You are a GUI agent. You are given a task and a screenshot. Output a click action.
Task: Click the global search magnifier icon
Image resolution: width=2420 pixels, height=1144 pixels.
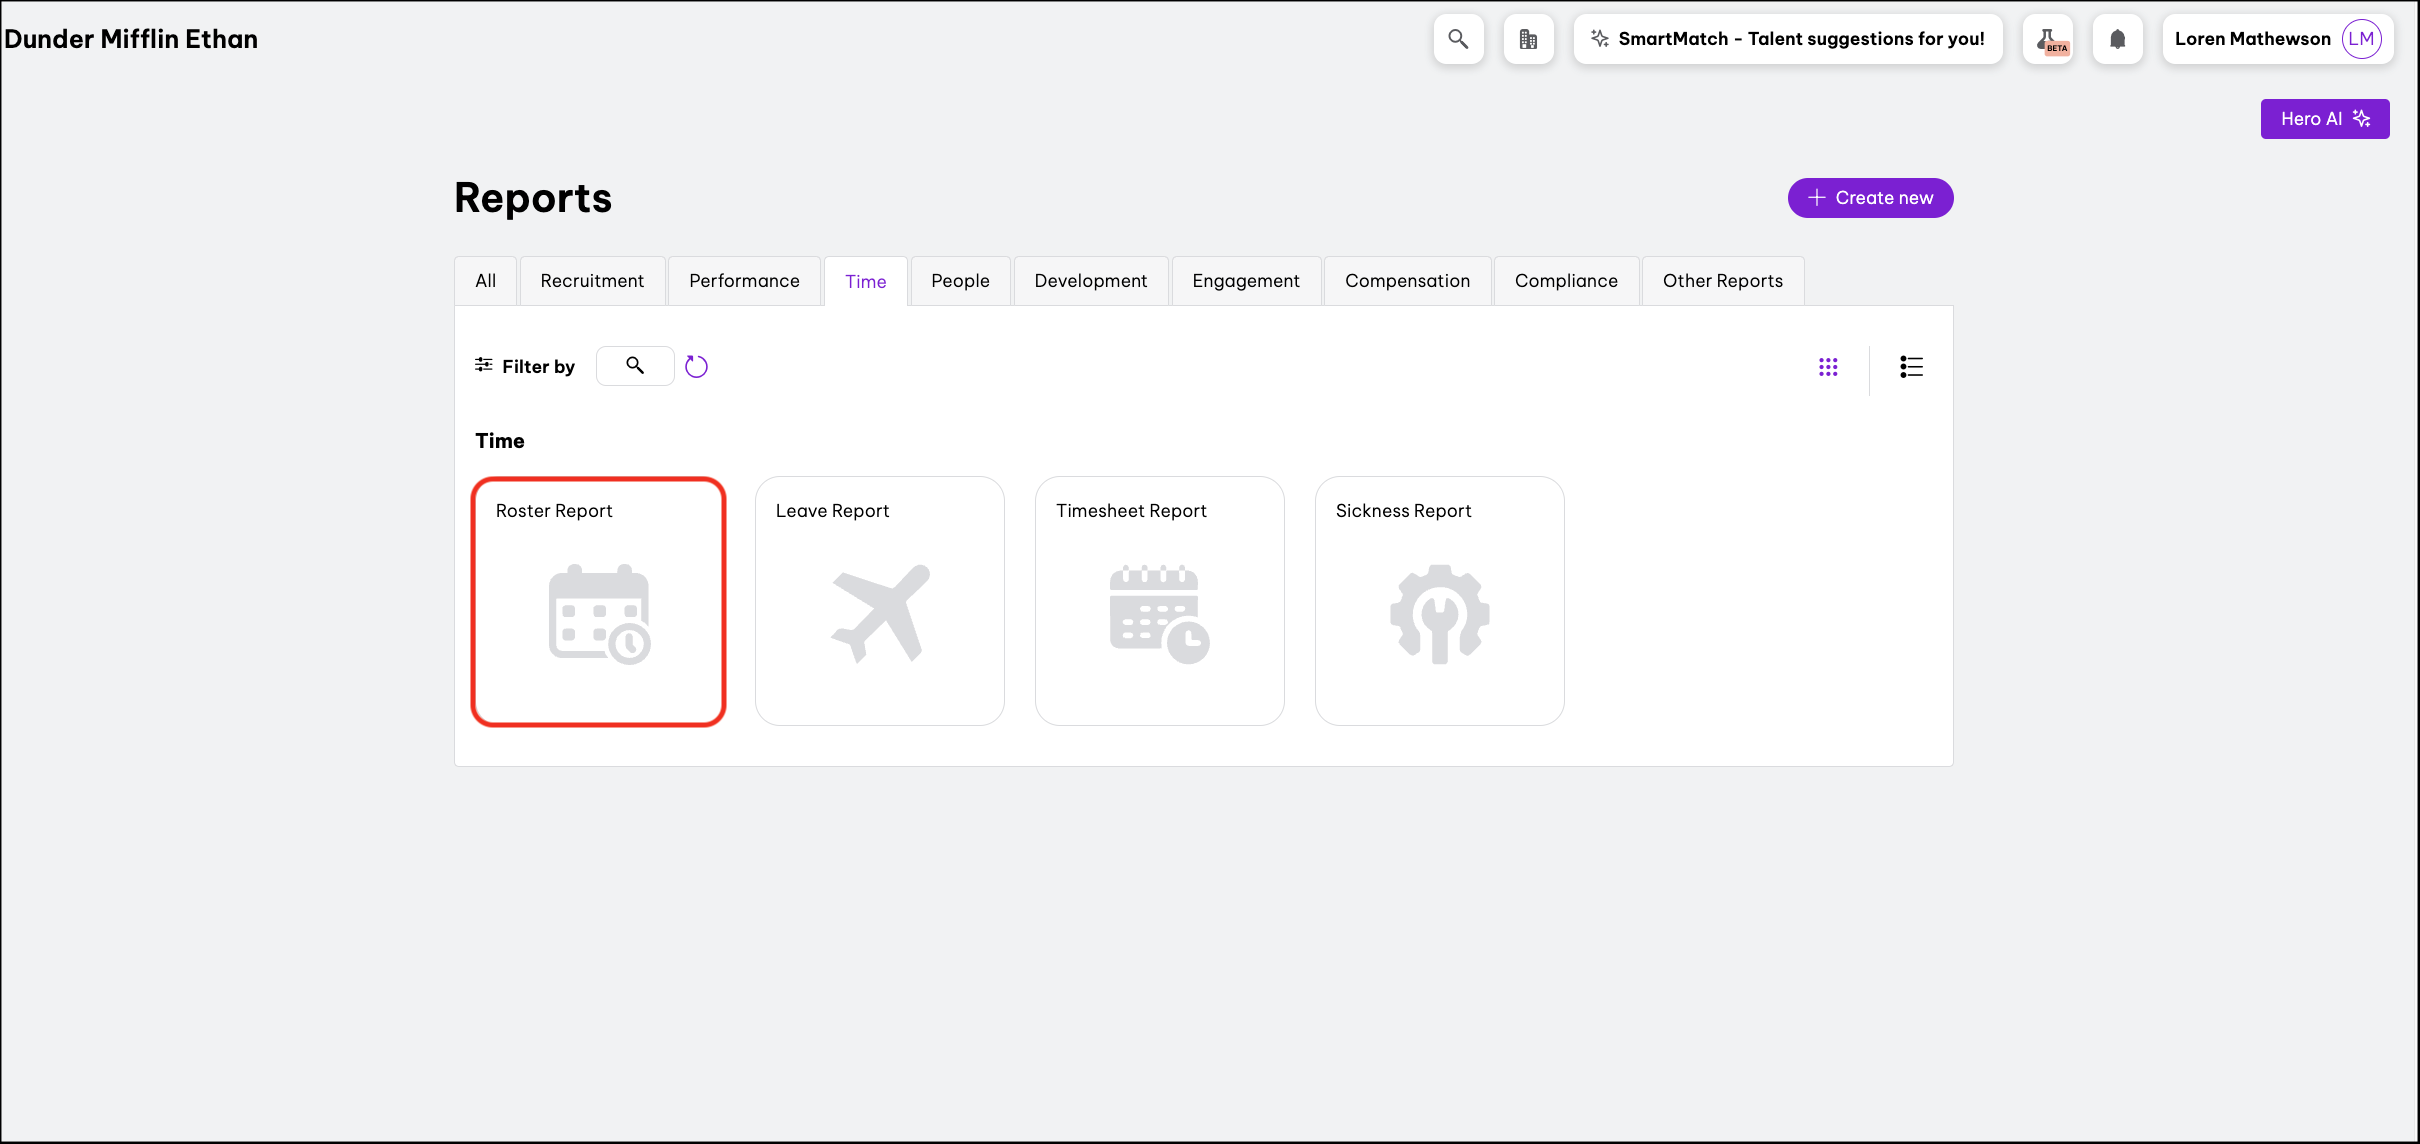[1458, 39]
